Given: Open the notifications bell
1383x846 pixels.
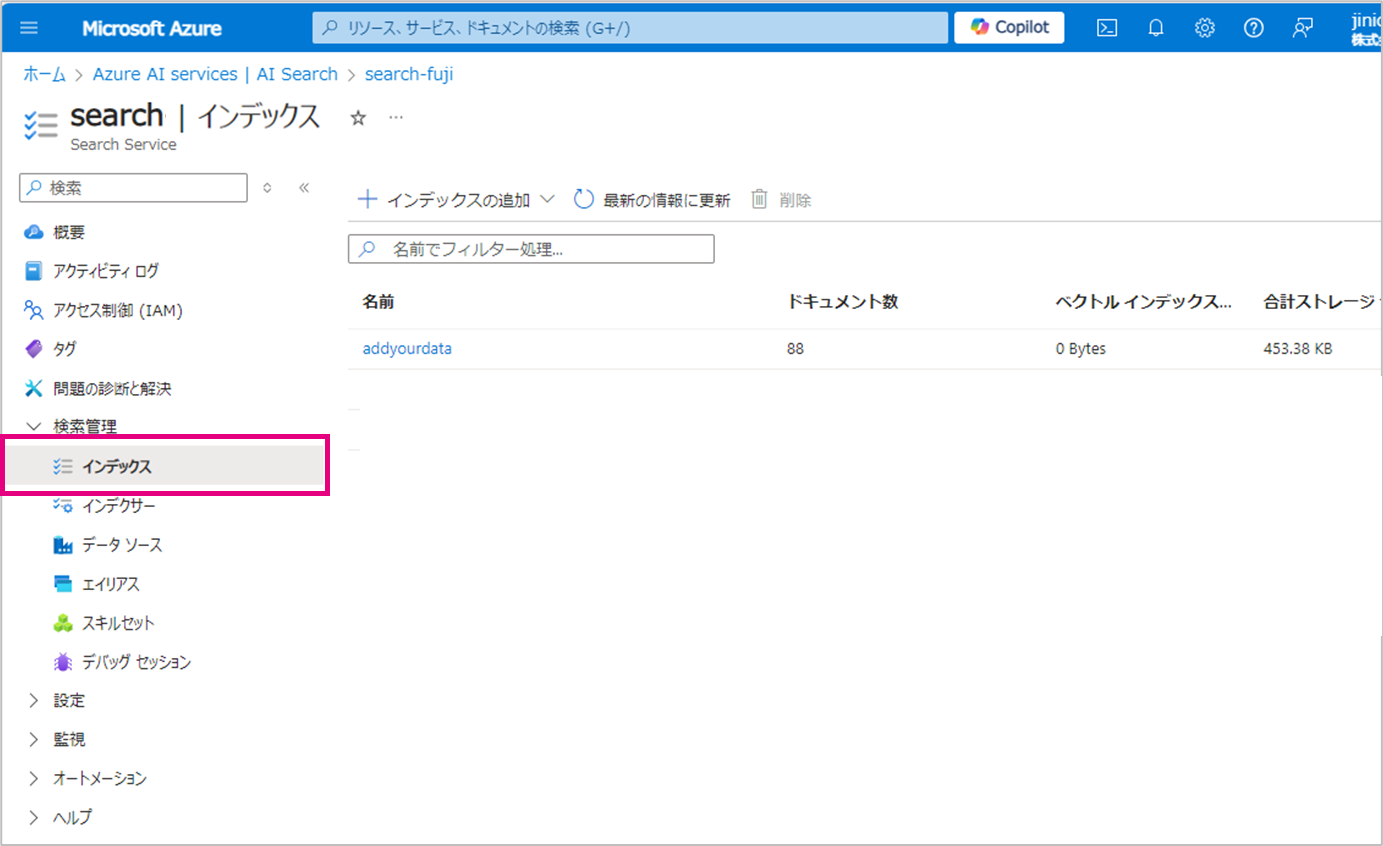Looking at the screenshot, I should click(x=1156, y=28).
